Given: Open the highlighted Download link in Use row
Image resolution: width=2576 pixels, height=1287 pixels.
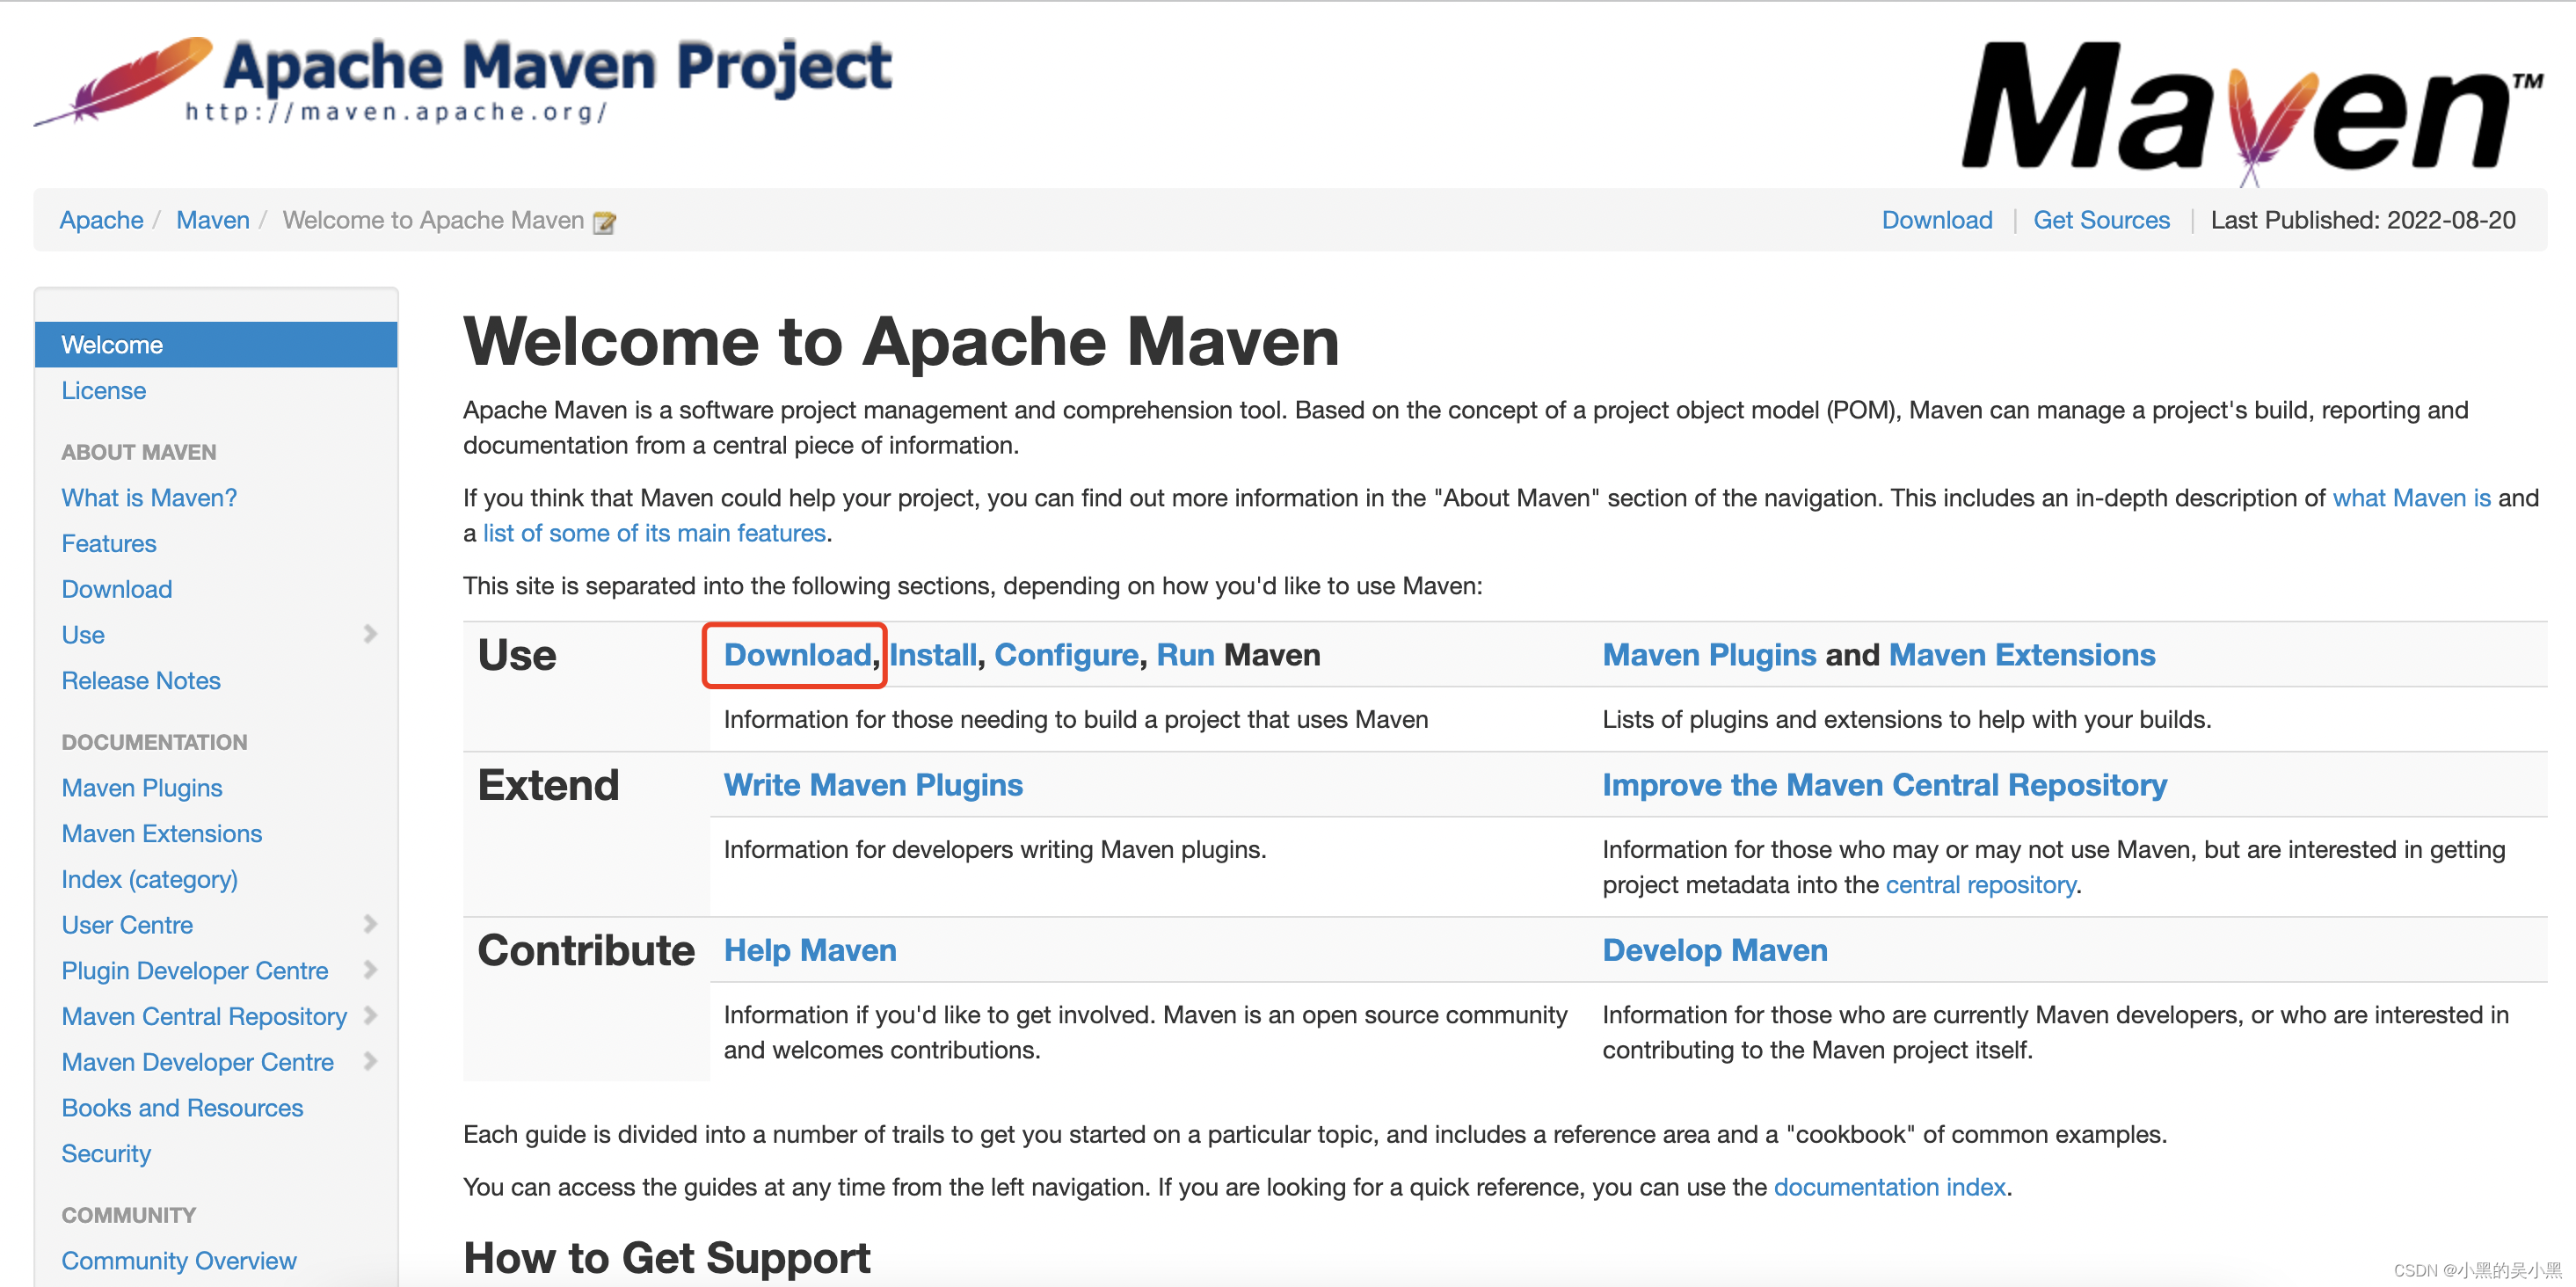Looking at the screenshot, I should [x=797, y=655].
